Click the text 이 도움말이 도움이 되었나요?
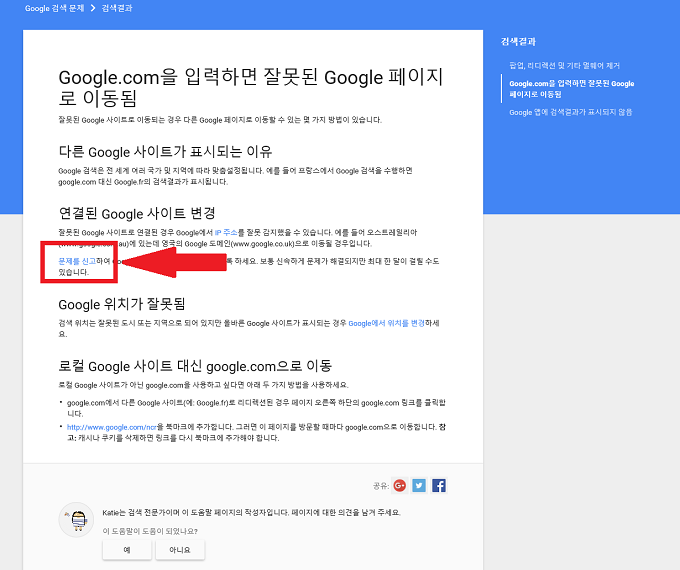The width and height of the screenshot is (680, 570). [x=150, y=531]
